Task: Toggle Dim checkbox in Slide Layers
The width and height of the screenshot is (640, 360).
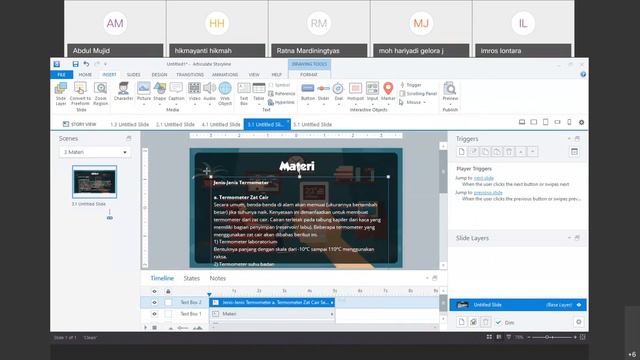Action: [498, 322]
